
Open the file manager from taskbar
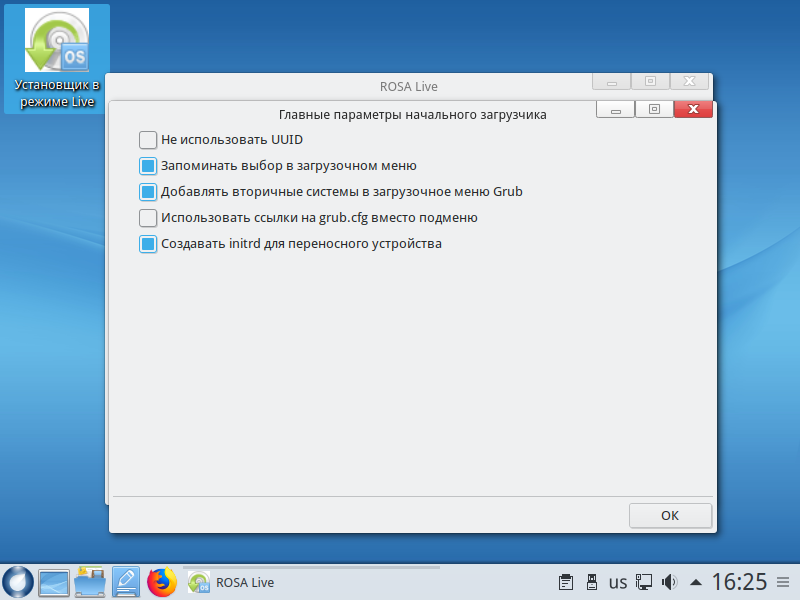point(90,581)
